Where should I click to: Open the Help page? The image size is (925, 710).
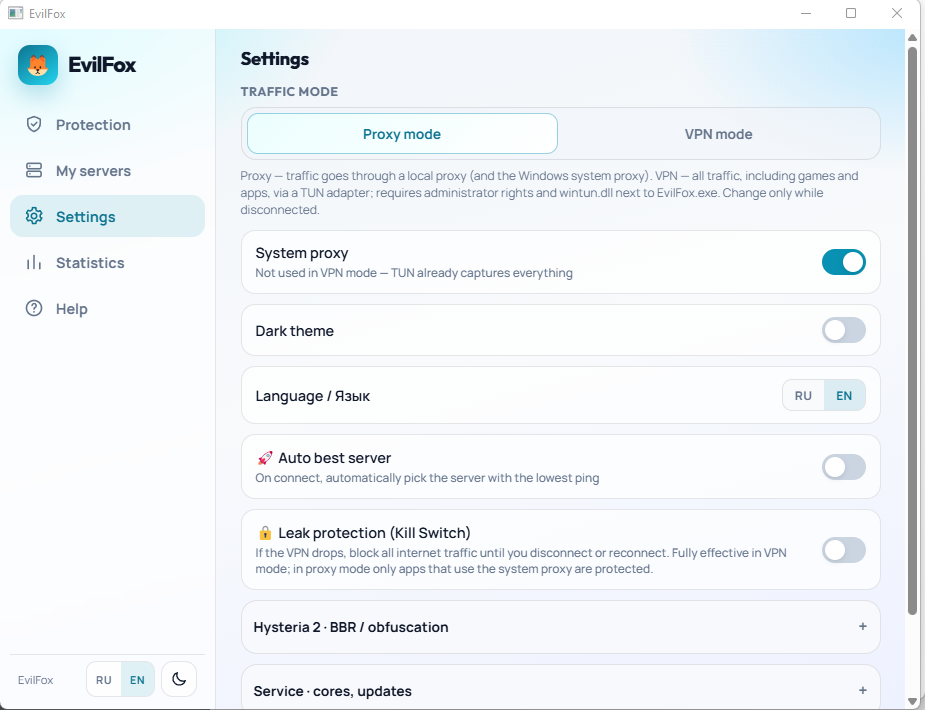(x=107, y=308)
